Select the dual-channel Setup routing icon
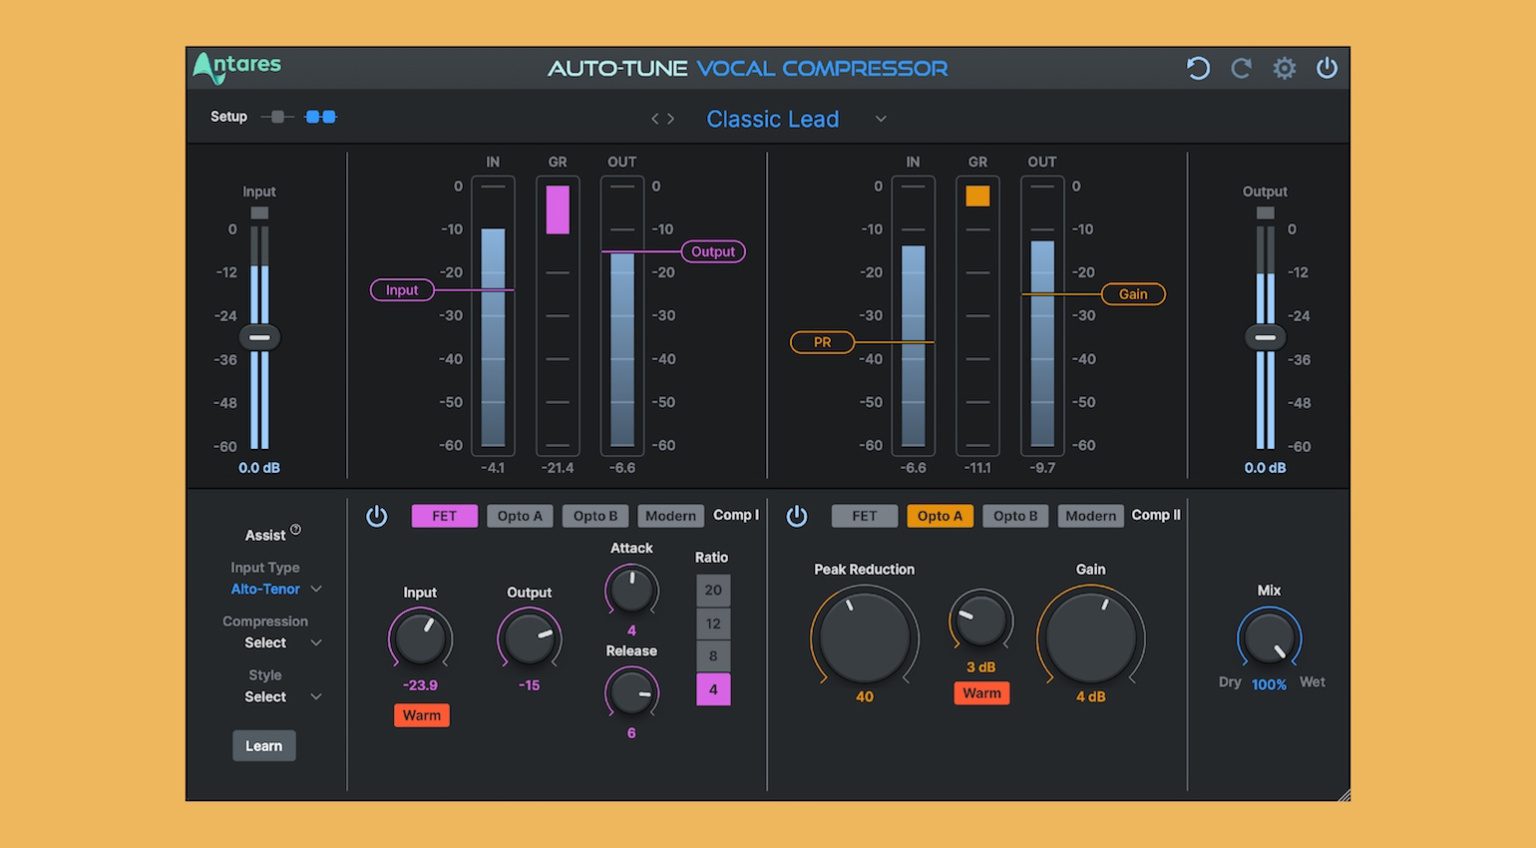Viewport: 1536px width, 848px height. point(318,116)
